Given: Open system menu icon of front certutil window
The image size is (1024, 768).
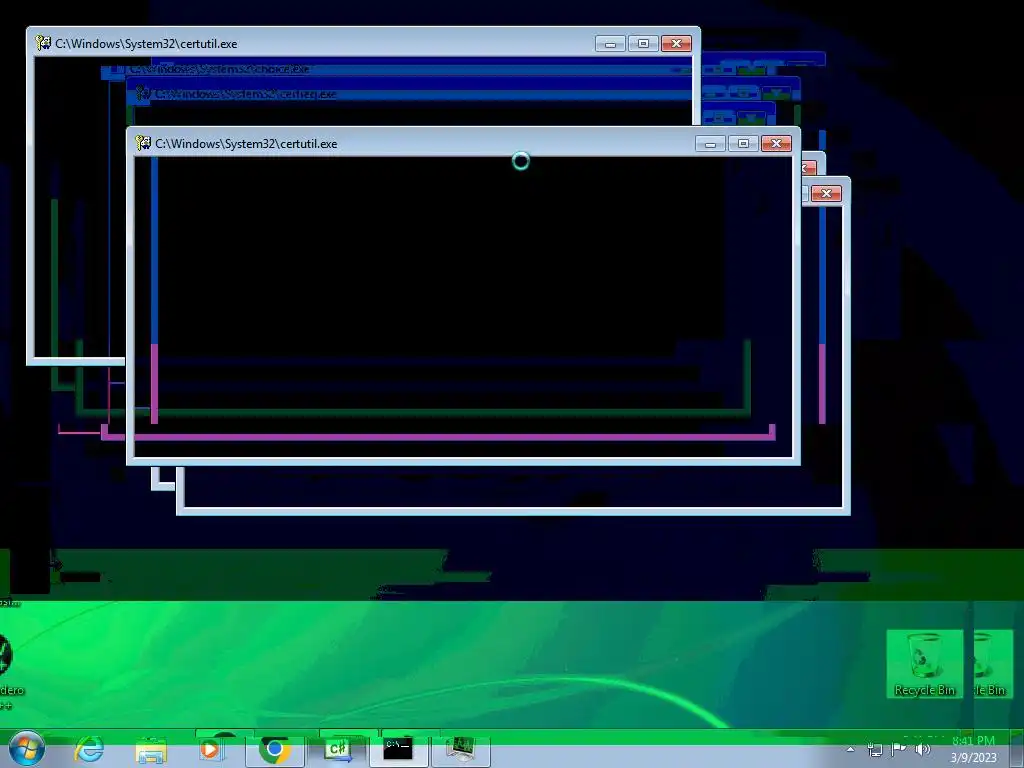Looking at the screenshot, I should coord(143,143).
